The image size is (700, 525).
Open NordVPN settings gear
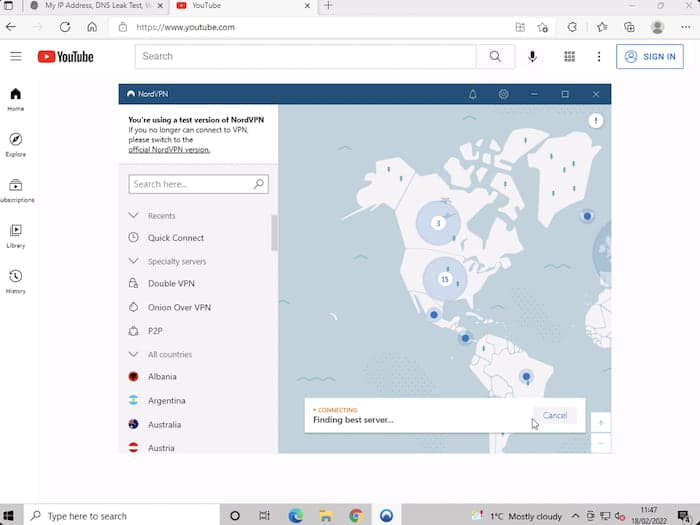pos(504,94)
